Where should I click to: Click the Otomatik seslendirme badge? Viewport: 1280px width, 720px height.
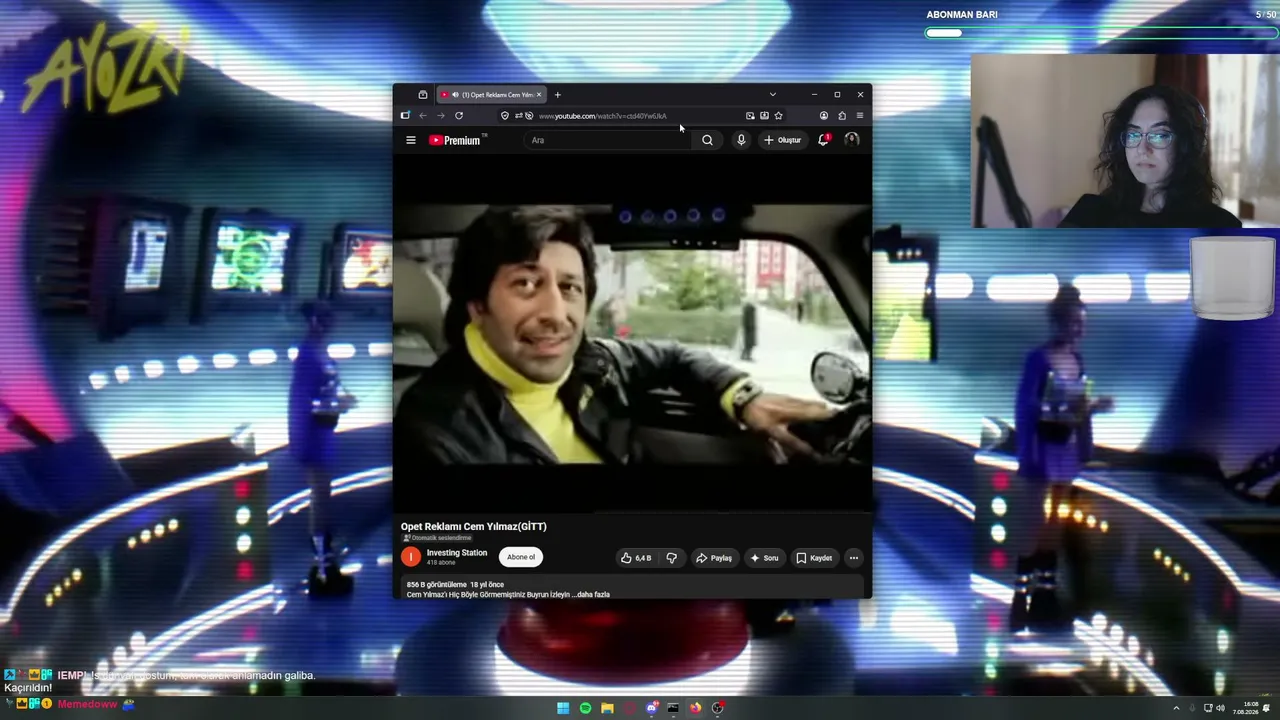437,538
